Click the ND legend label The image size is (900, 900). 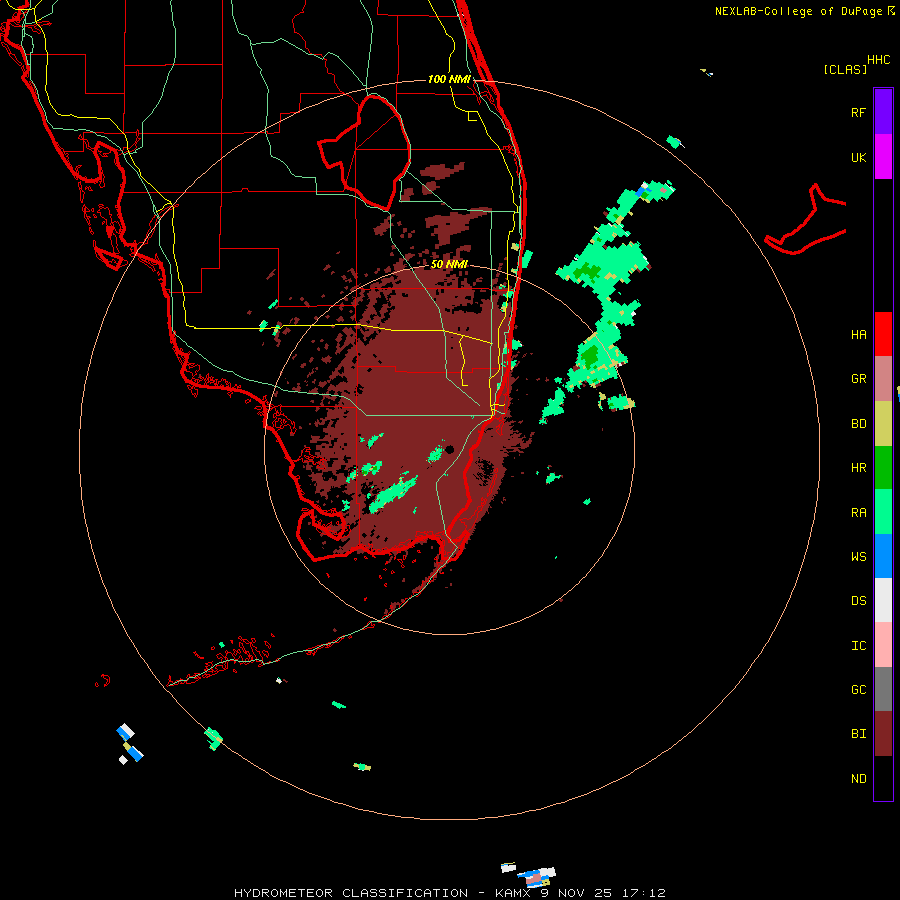tap(858, 779)
